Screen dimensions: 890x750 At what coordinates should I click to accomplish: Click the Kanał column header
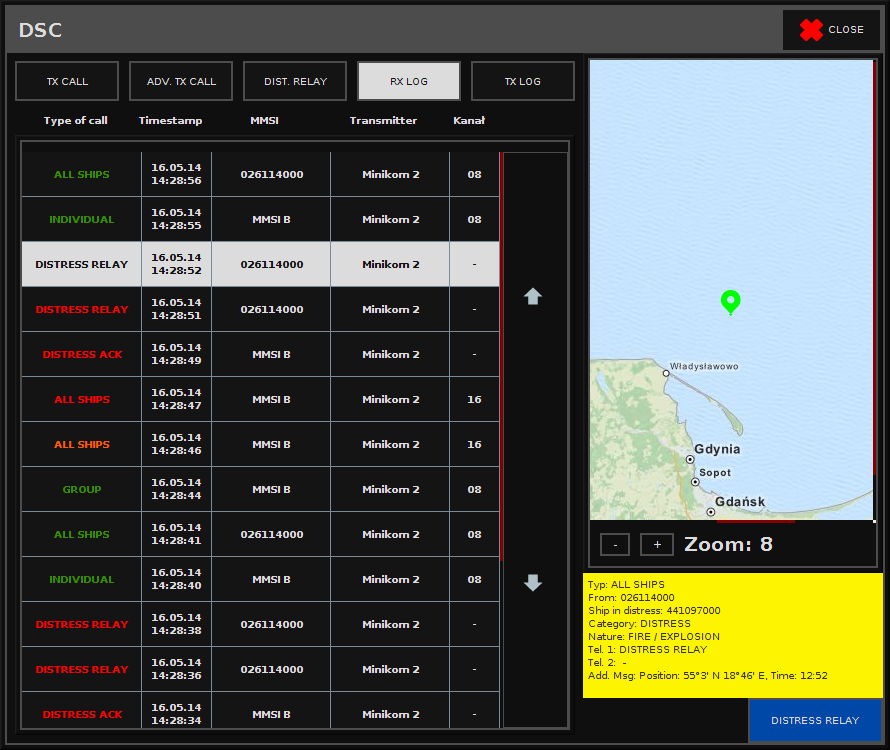point(469,120)
